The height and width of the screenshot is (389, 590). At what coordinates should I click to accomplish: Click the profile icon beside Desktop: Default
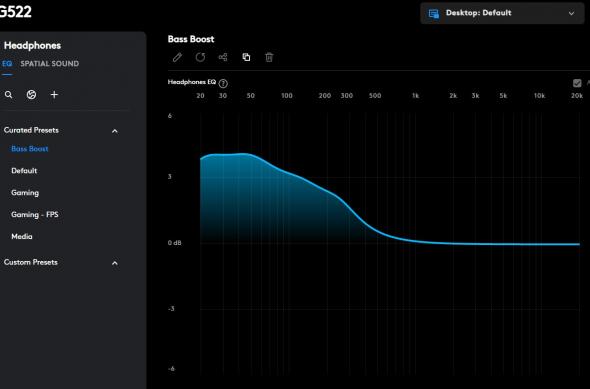pos(434,14)
